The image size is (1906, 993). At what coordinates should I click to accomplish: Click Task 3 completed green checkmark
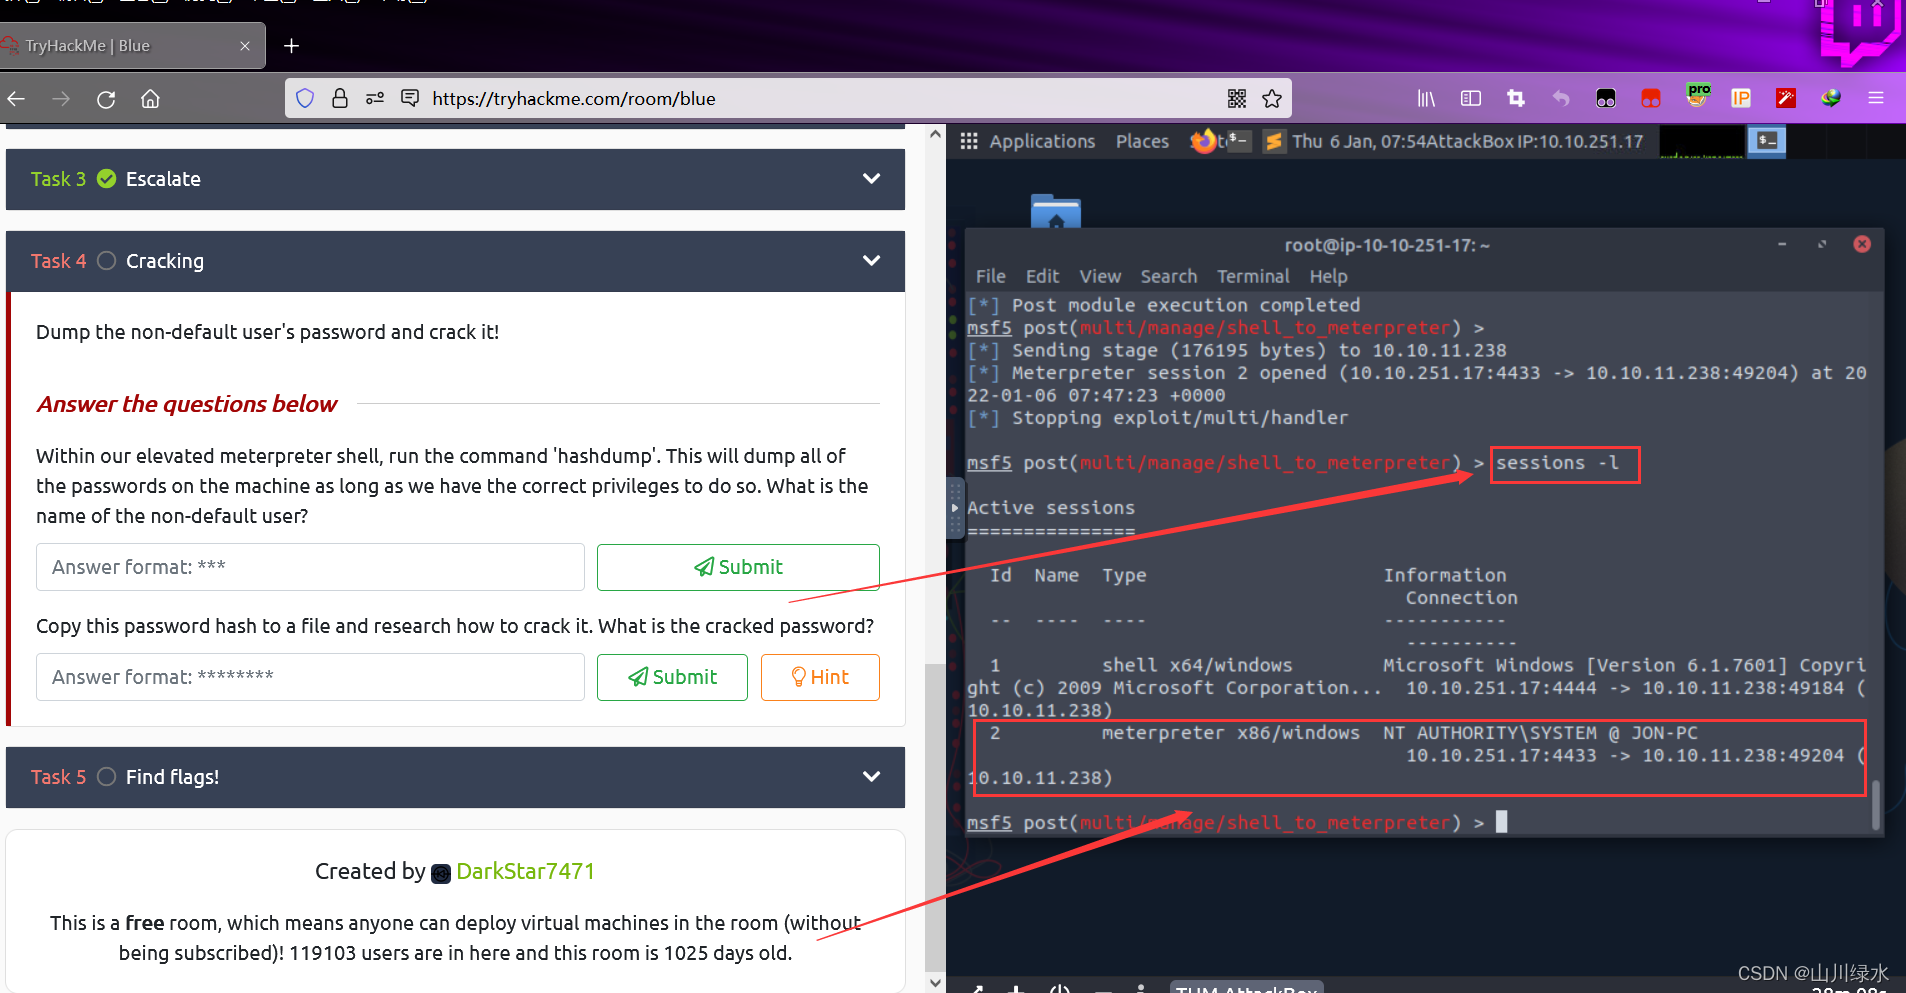pos(106,179)
